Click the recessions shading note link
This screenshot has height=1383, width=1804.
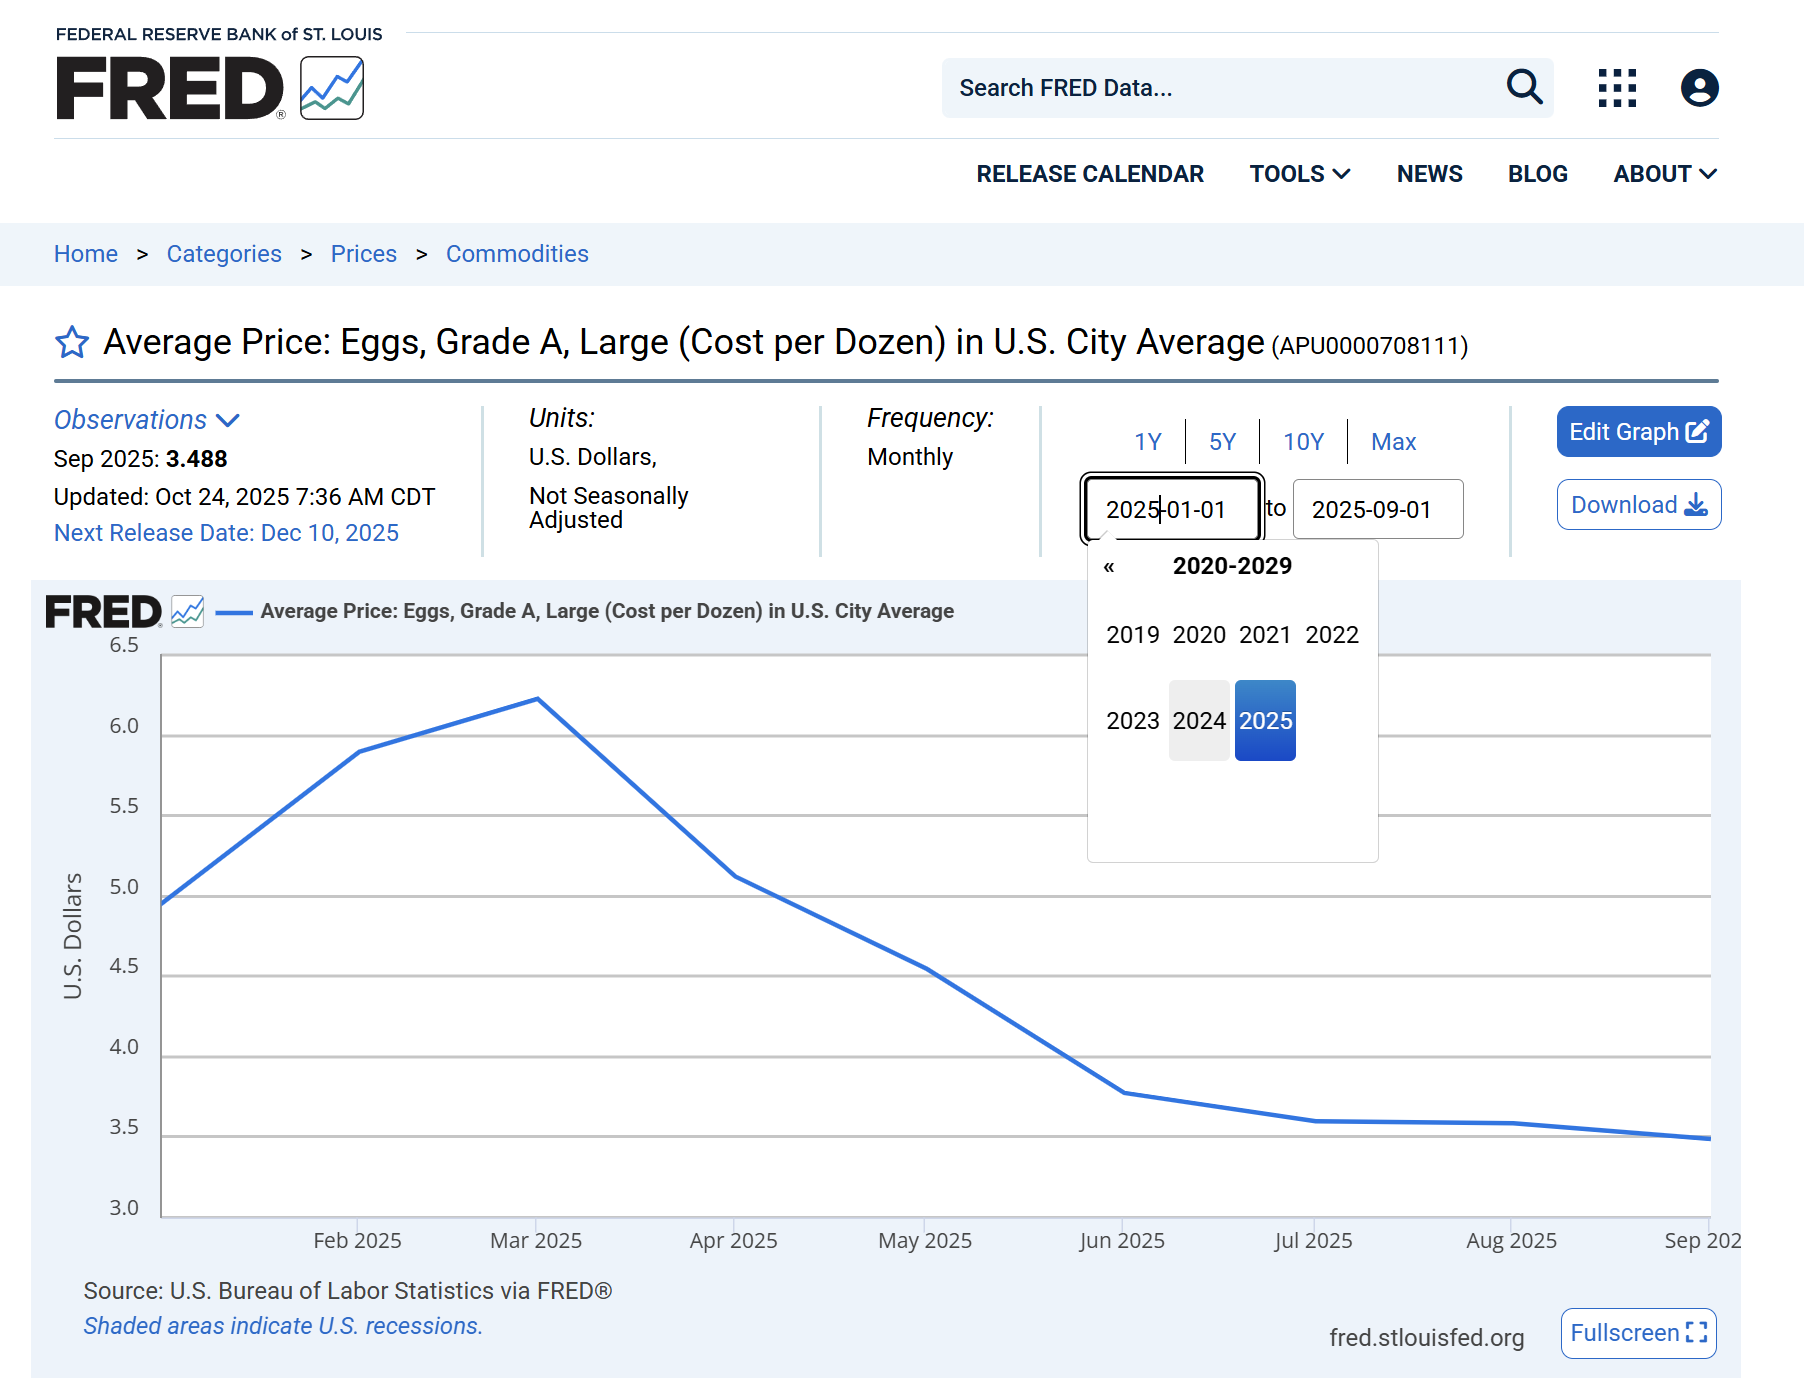(x=283, y=1326)
